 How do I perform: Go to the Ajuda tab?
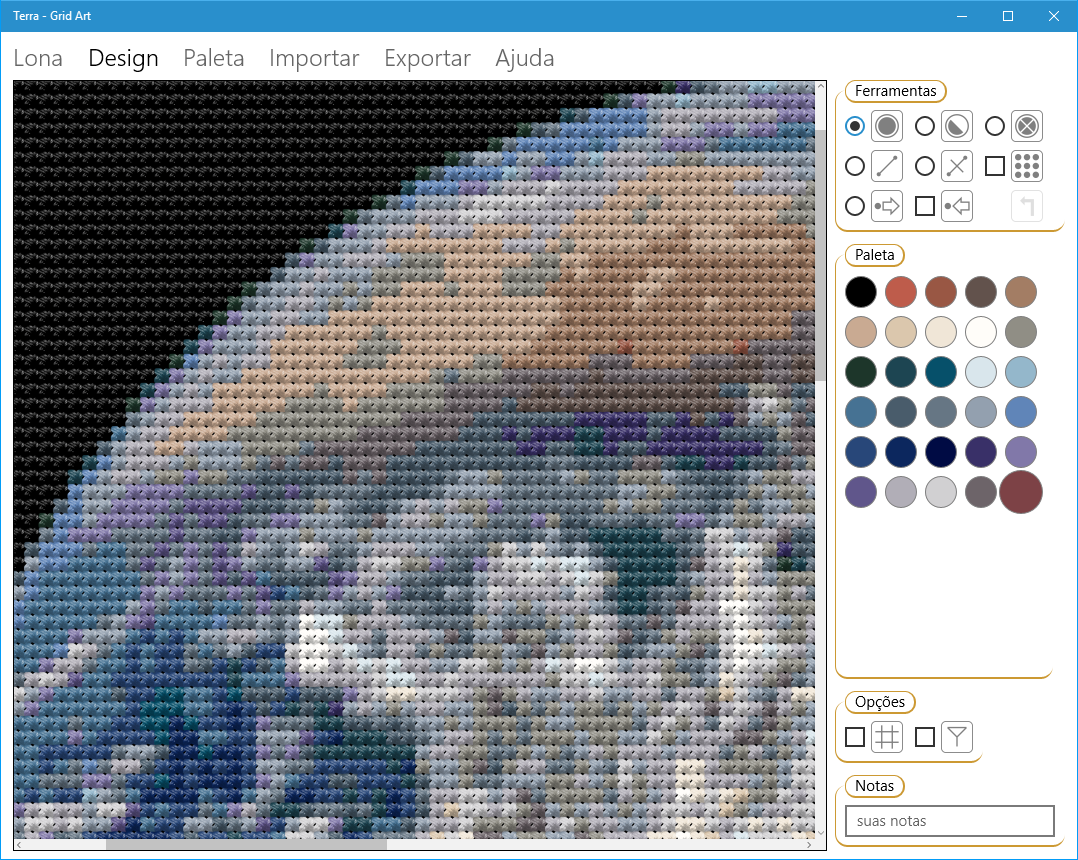point(525,58)
